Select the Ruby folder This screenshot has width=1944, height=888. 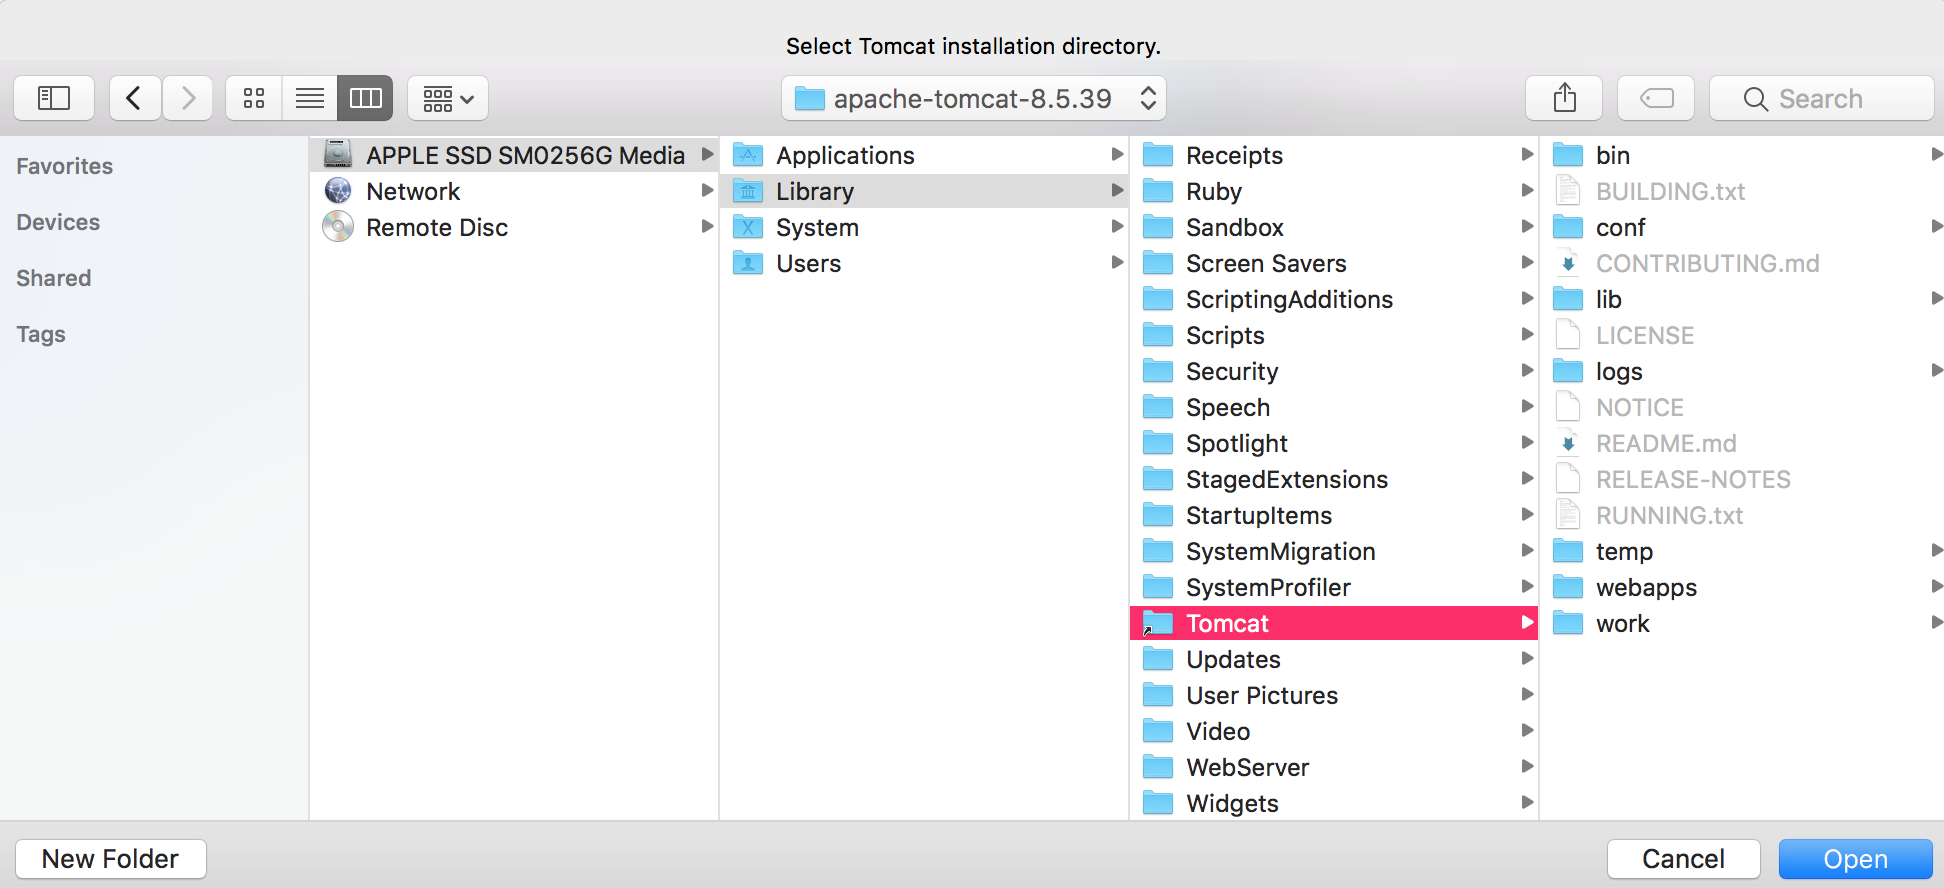click(1334, 191)
